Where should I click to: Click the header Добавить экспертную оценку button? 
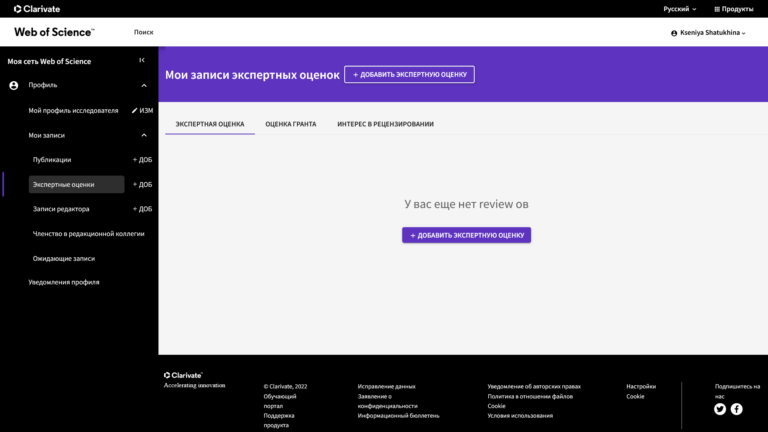point(409,74)
